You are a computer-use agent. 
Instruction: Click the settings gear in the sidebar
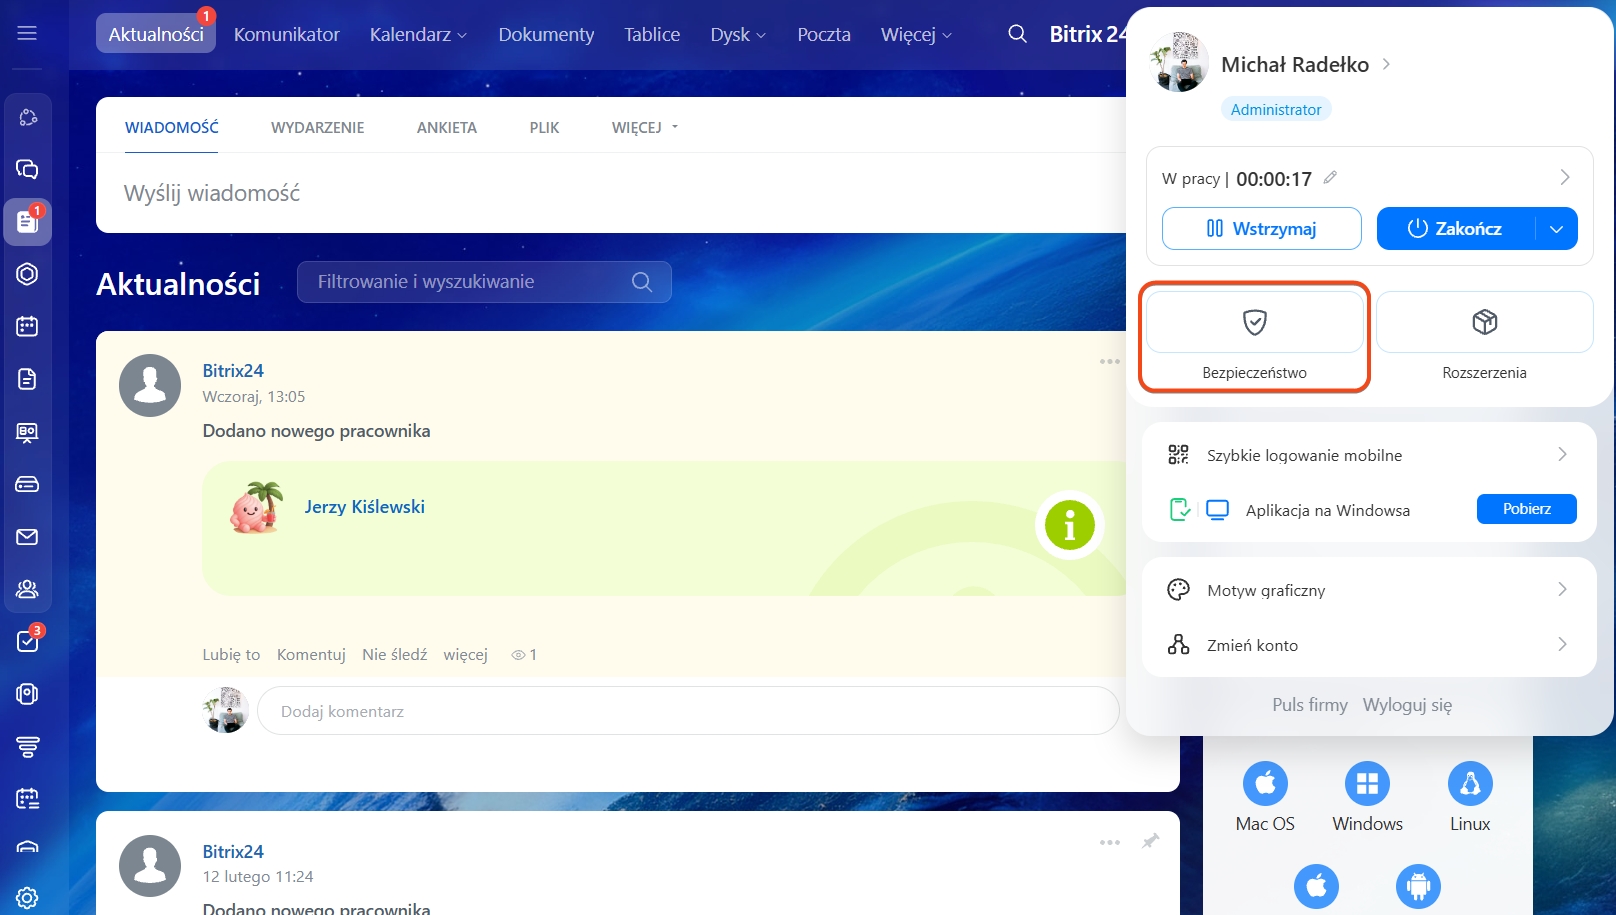point(27,897)
